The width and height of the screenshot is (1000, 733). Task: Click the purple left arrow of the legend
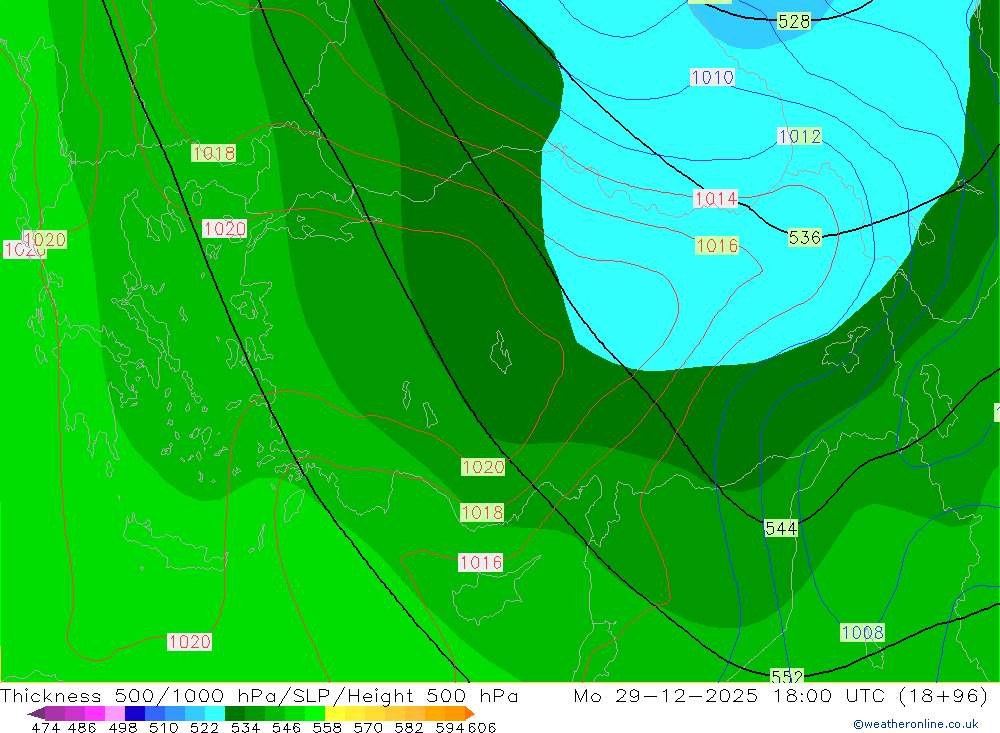click(36, 713)
